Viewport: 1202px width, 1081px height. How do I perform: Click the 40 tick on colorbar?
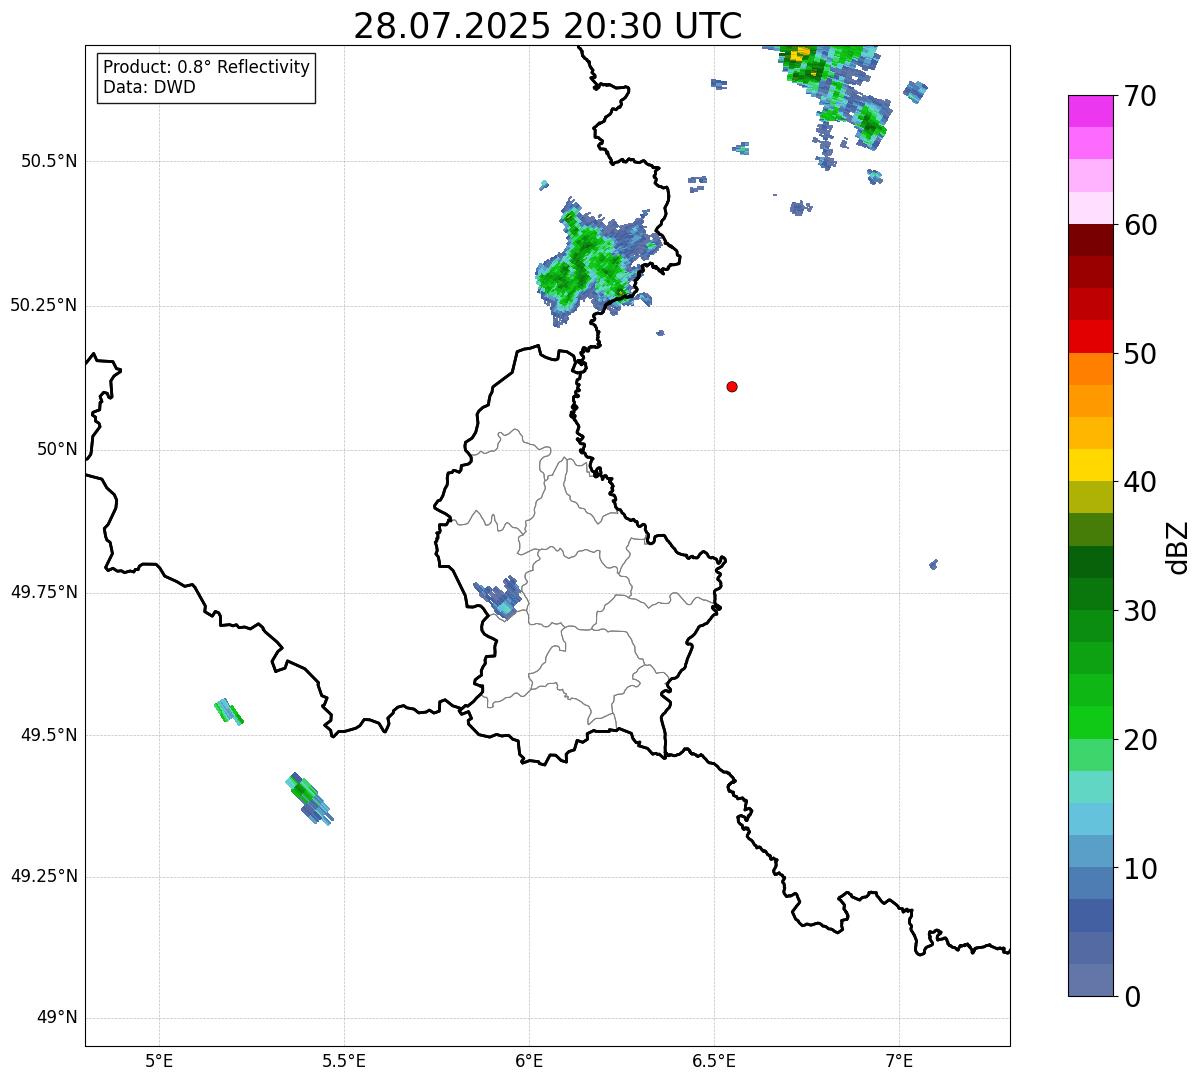(x=1140, y=482)
